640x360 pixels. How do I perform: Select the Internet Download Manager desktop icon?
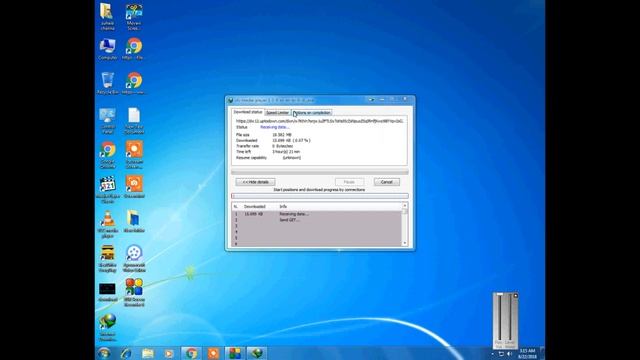tap(107, 327)
